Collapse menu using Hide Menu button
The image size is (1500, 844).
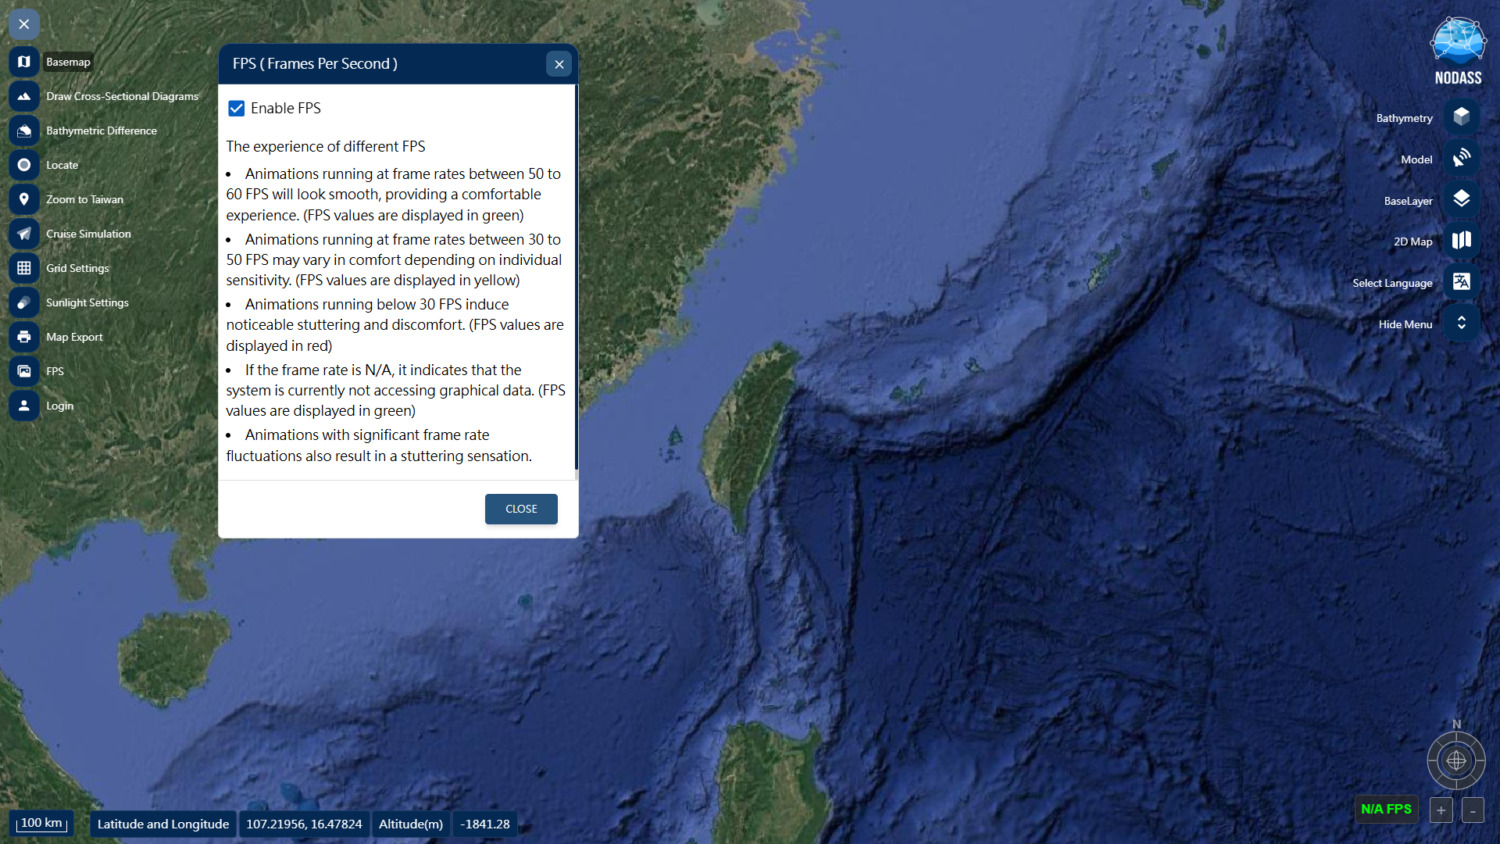click(1461, 323)
